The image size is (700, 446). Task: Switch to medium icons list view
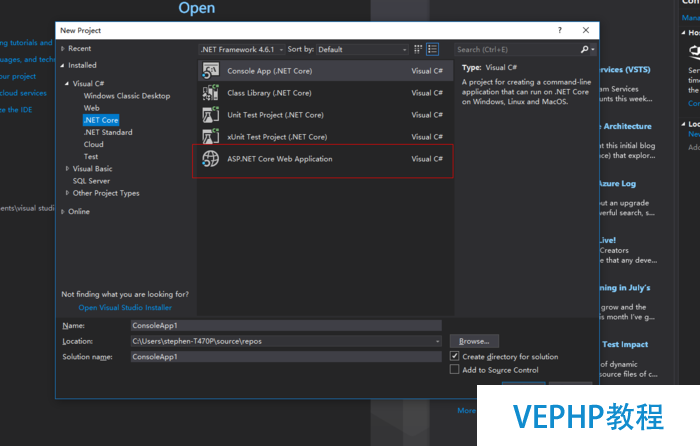coord(432,49)
